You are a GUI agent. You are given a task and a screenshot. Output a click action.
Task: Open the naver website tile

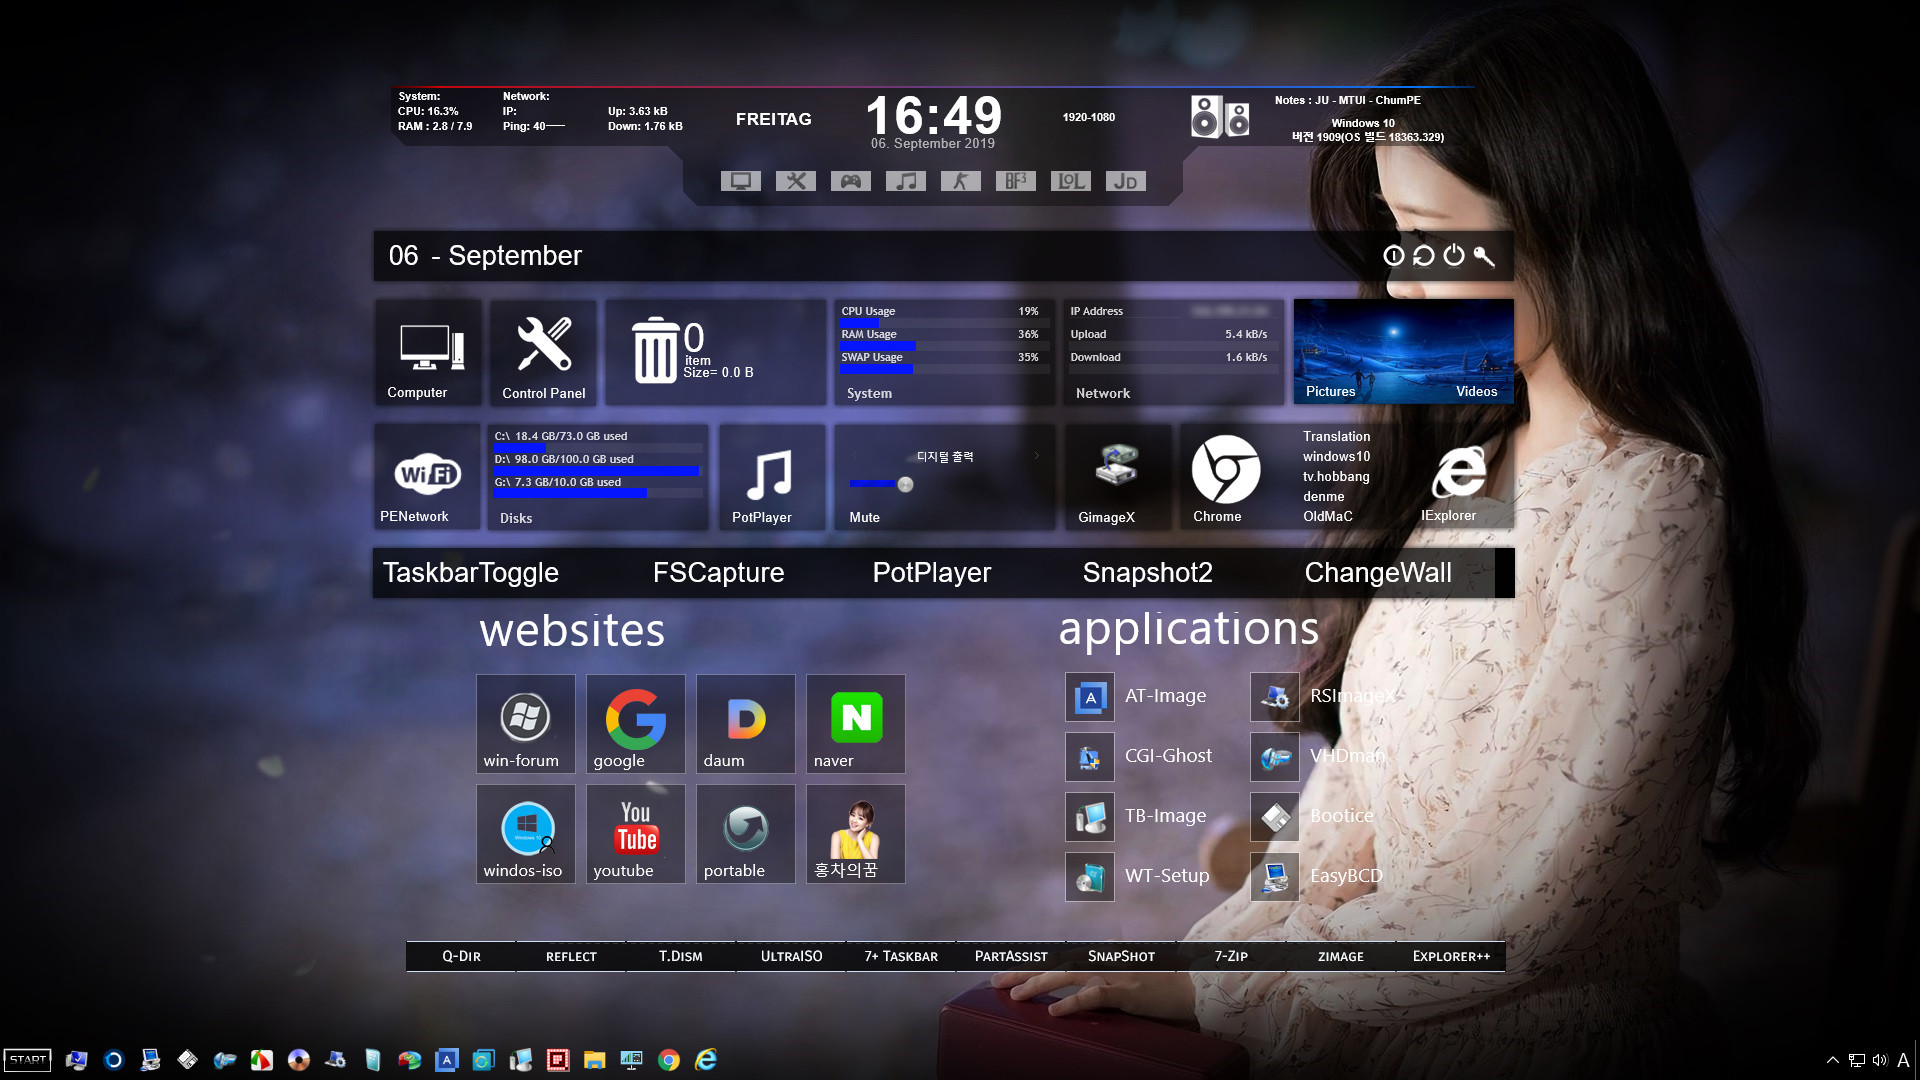tap(856, 723)
